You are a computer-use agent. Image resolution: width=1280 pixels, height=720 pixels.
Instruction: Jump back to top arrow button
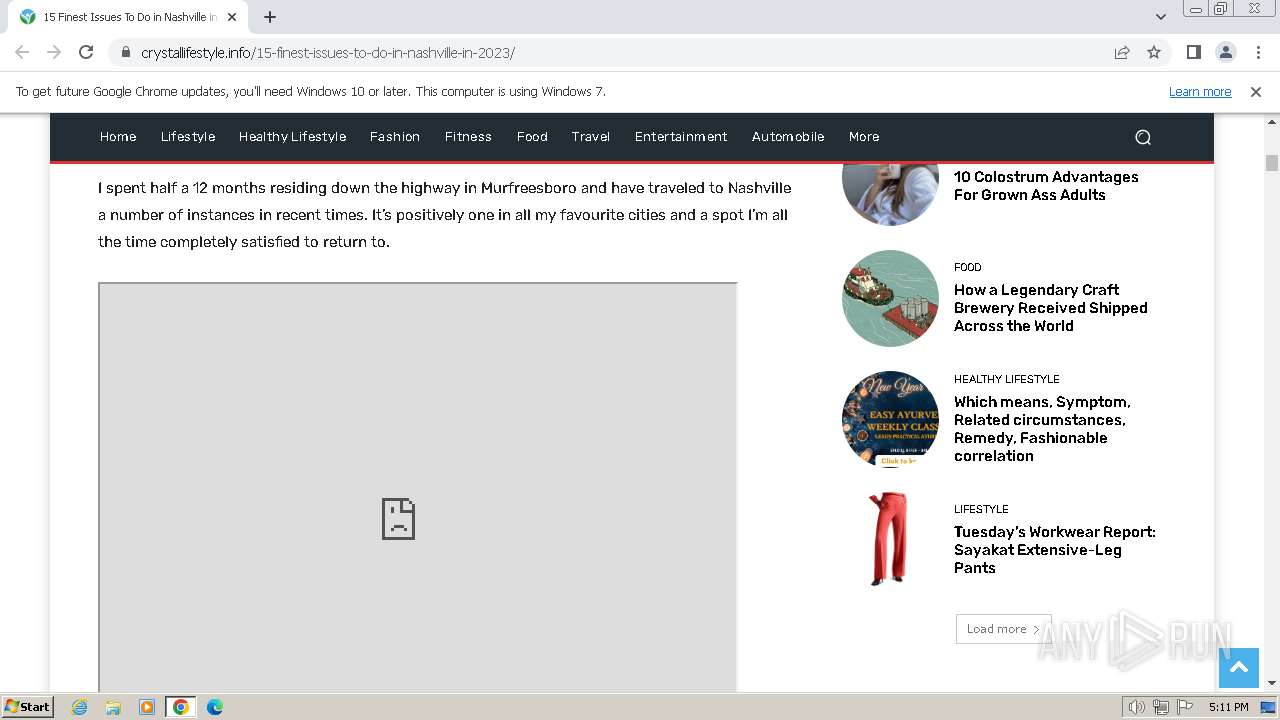(1238, 668)
